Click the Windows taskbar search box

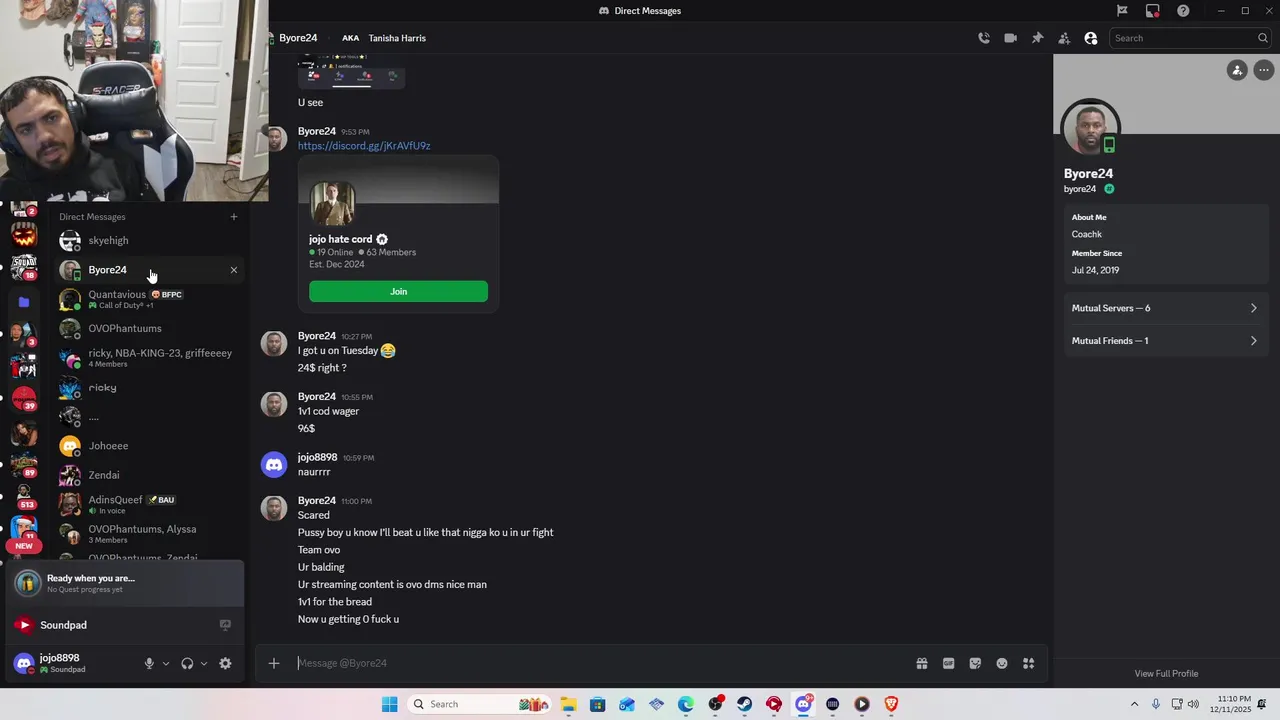477,704
